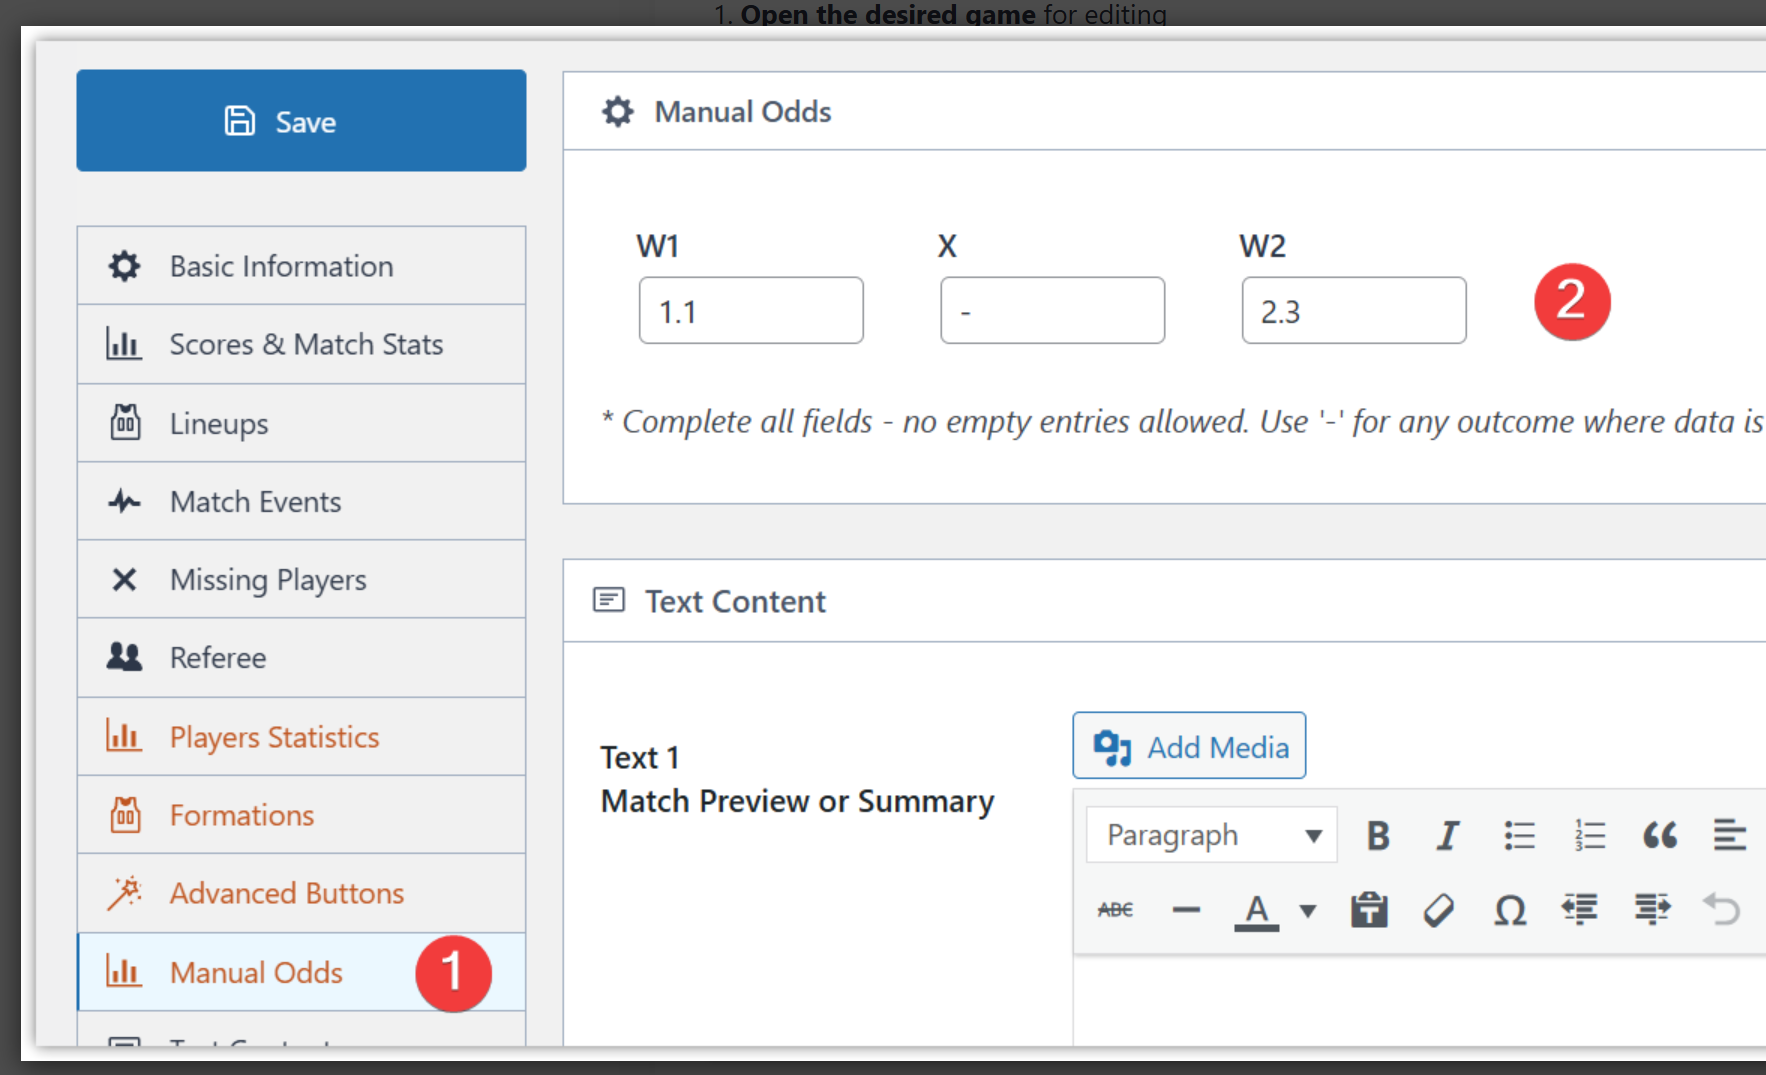Click into the W1 odds field

[x=751, y=311]
